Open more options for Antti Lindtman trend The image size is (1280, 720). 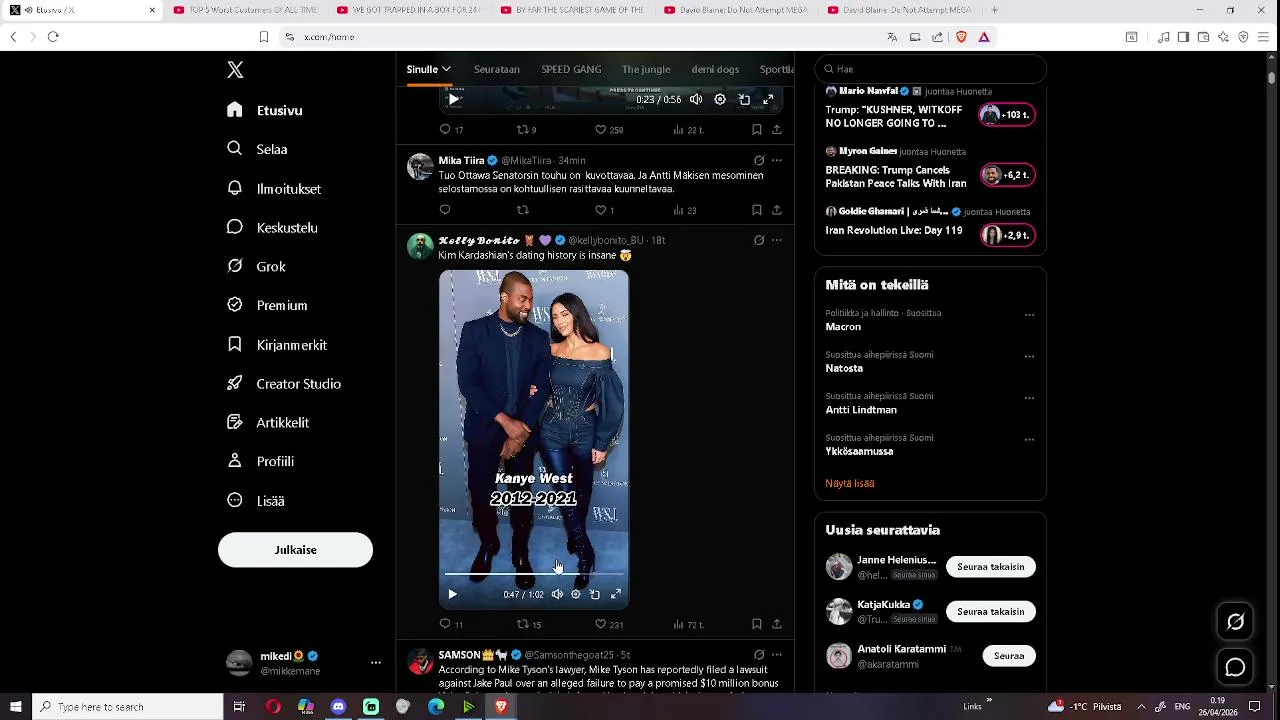(1029, 398)
